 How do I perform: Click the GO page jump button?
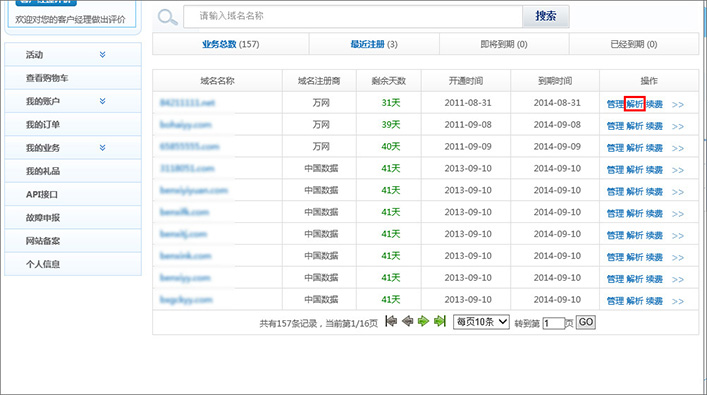(x=586, y=322)
